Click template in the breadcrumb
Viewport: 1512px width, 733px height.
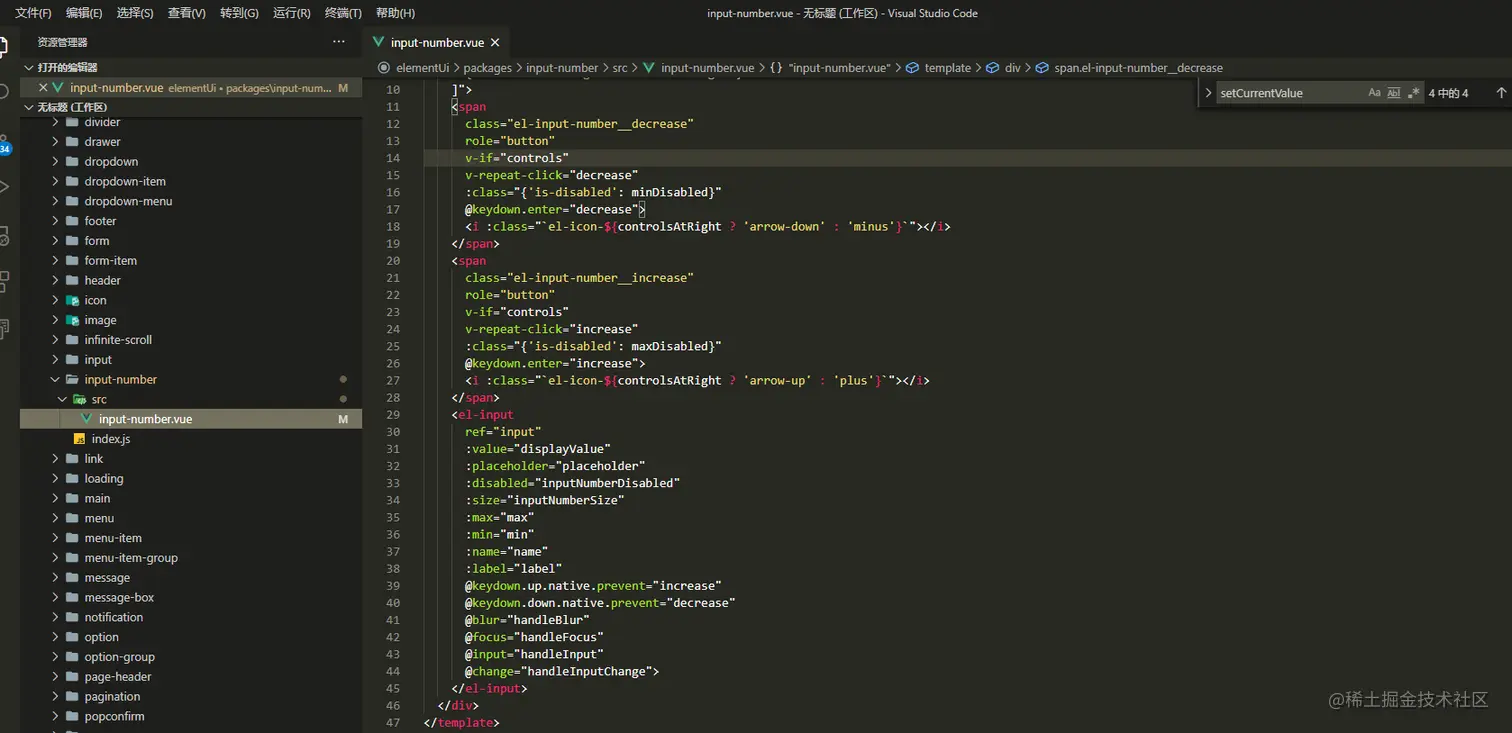click(x=948, y=68)
